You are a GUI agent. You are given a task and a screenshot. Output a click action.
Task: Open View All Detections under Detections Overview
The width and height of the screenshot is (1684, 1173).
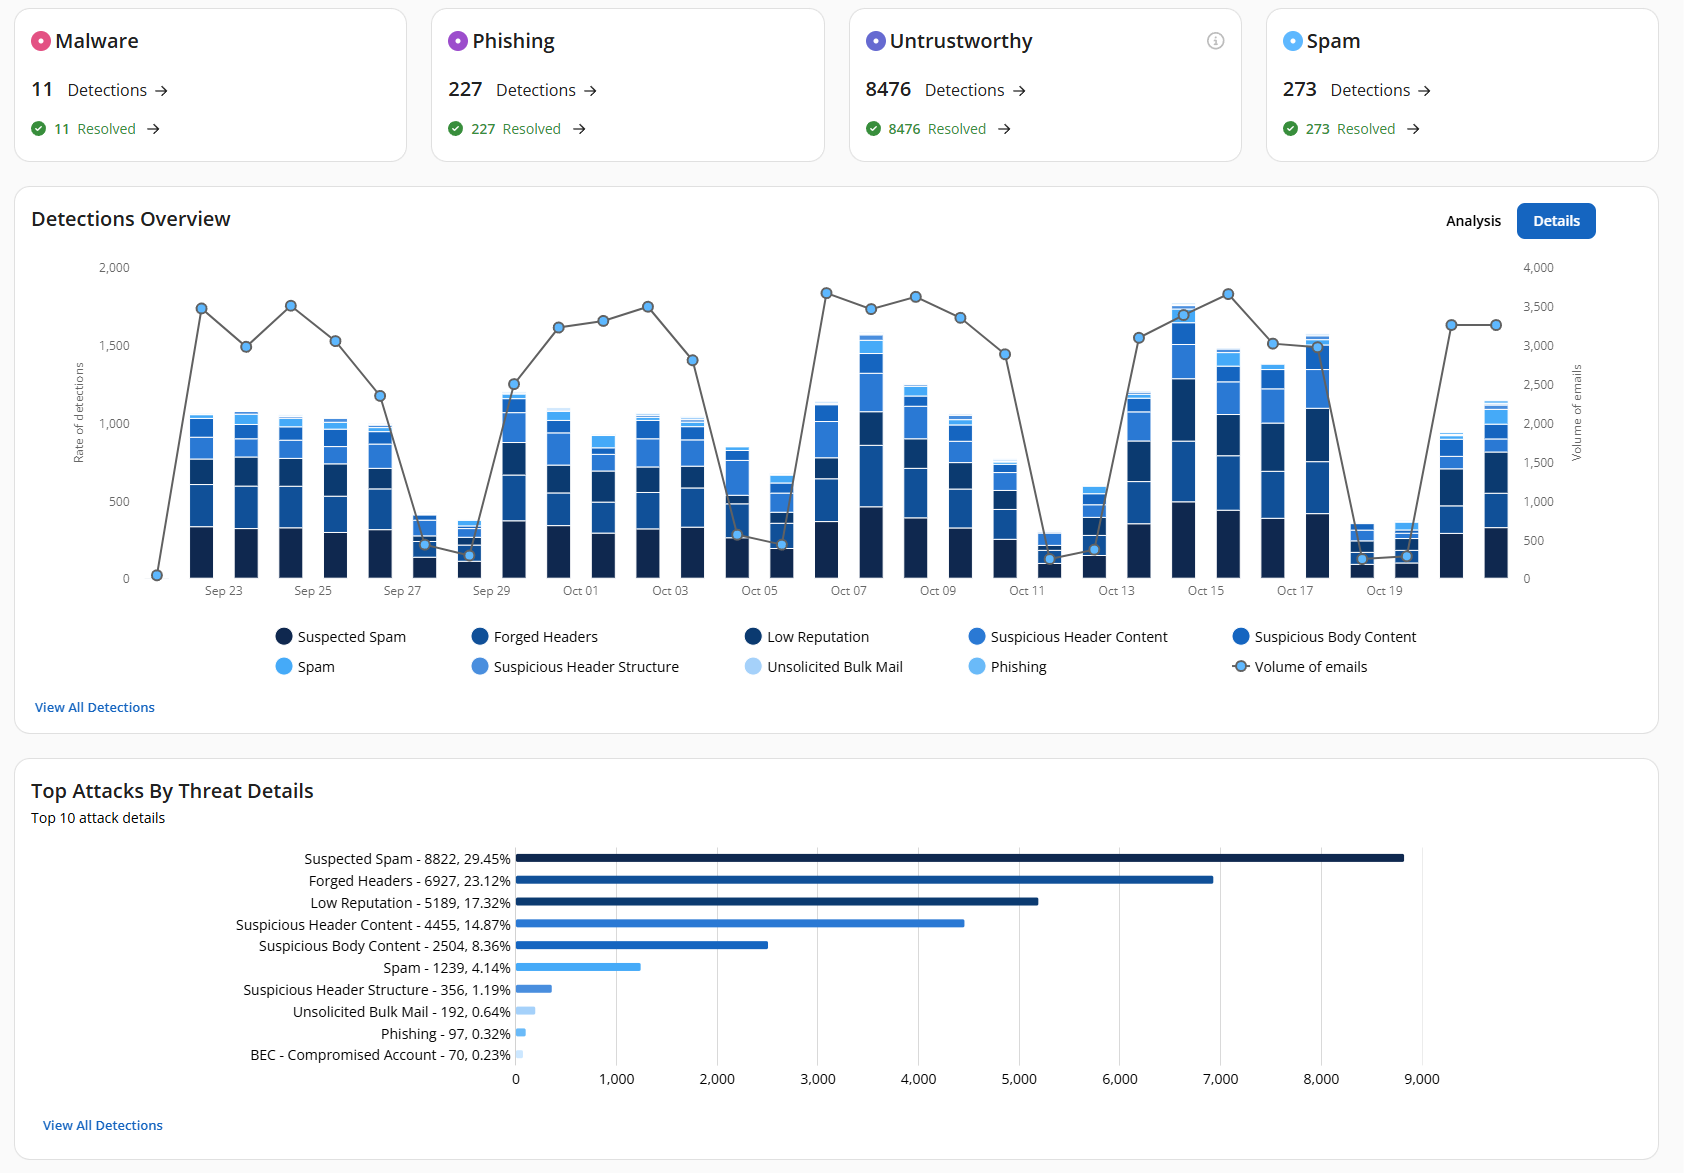point(94,707)
